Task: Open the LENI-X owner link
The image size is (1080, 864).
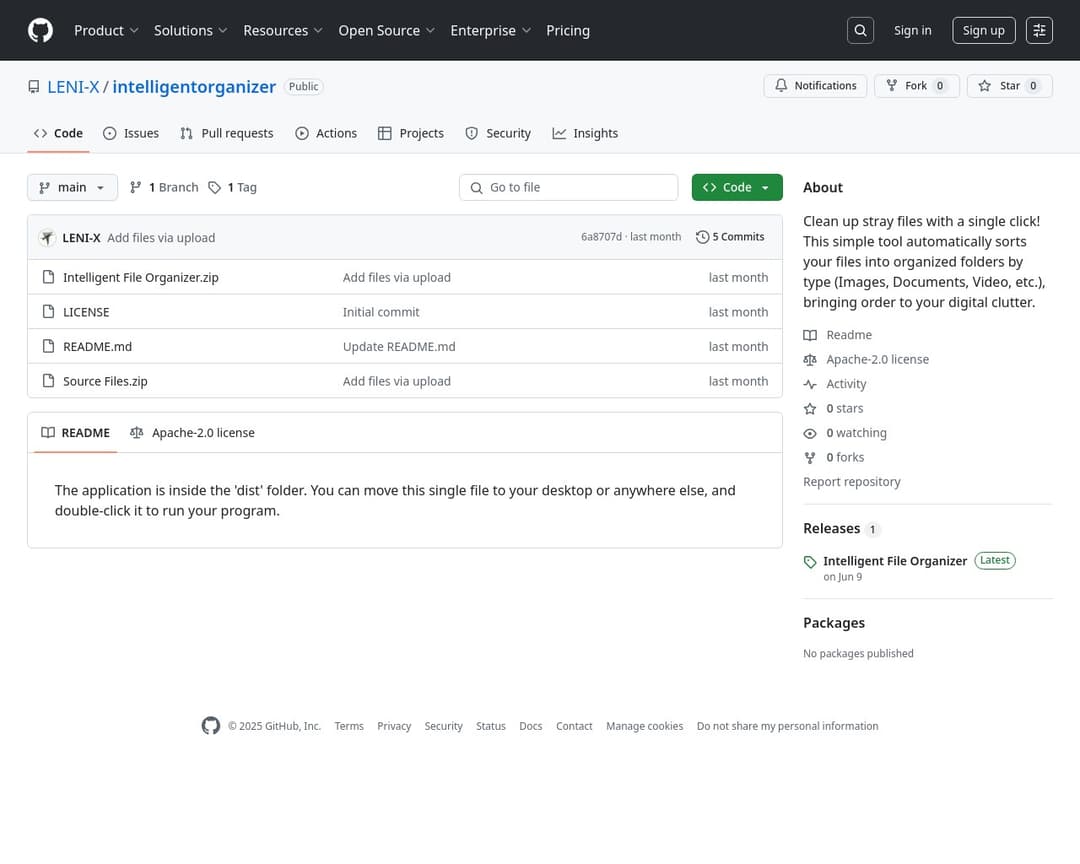Action: 73,87
